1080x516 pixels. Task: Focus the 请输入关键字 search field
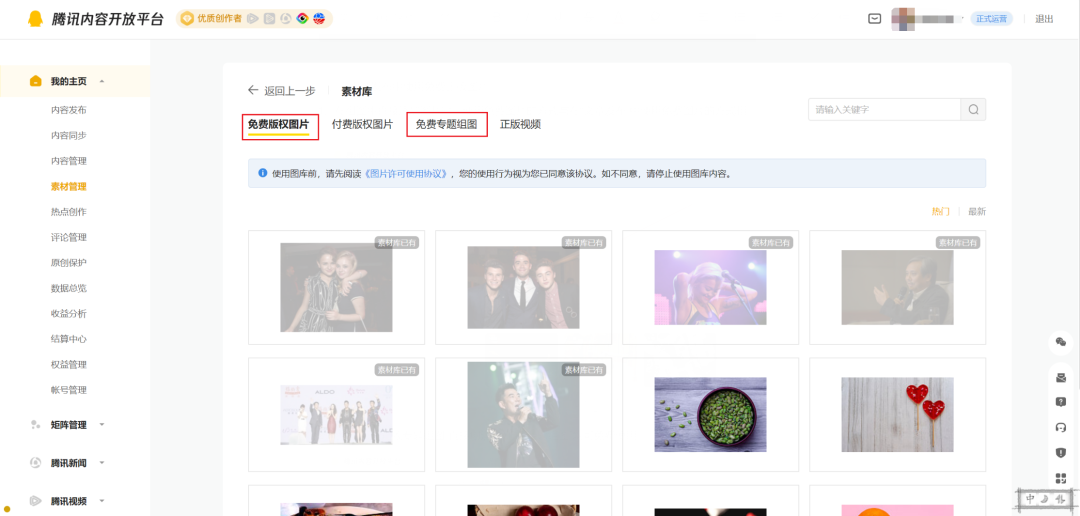(x=884, y=110)
